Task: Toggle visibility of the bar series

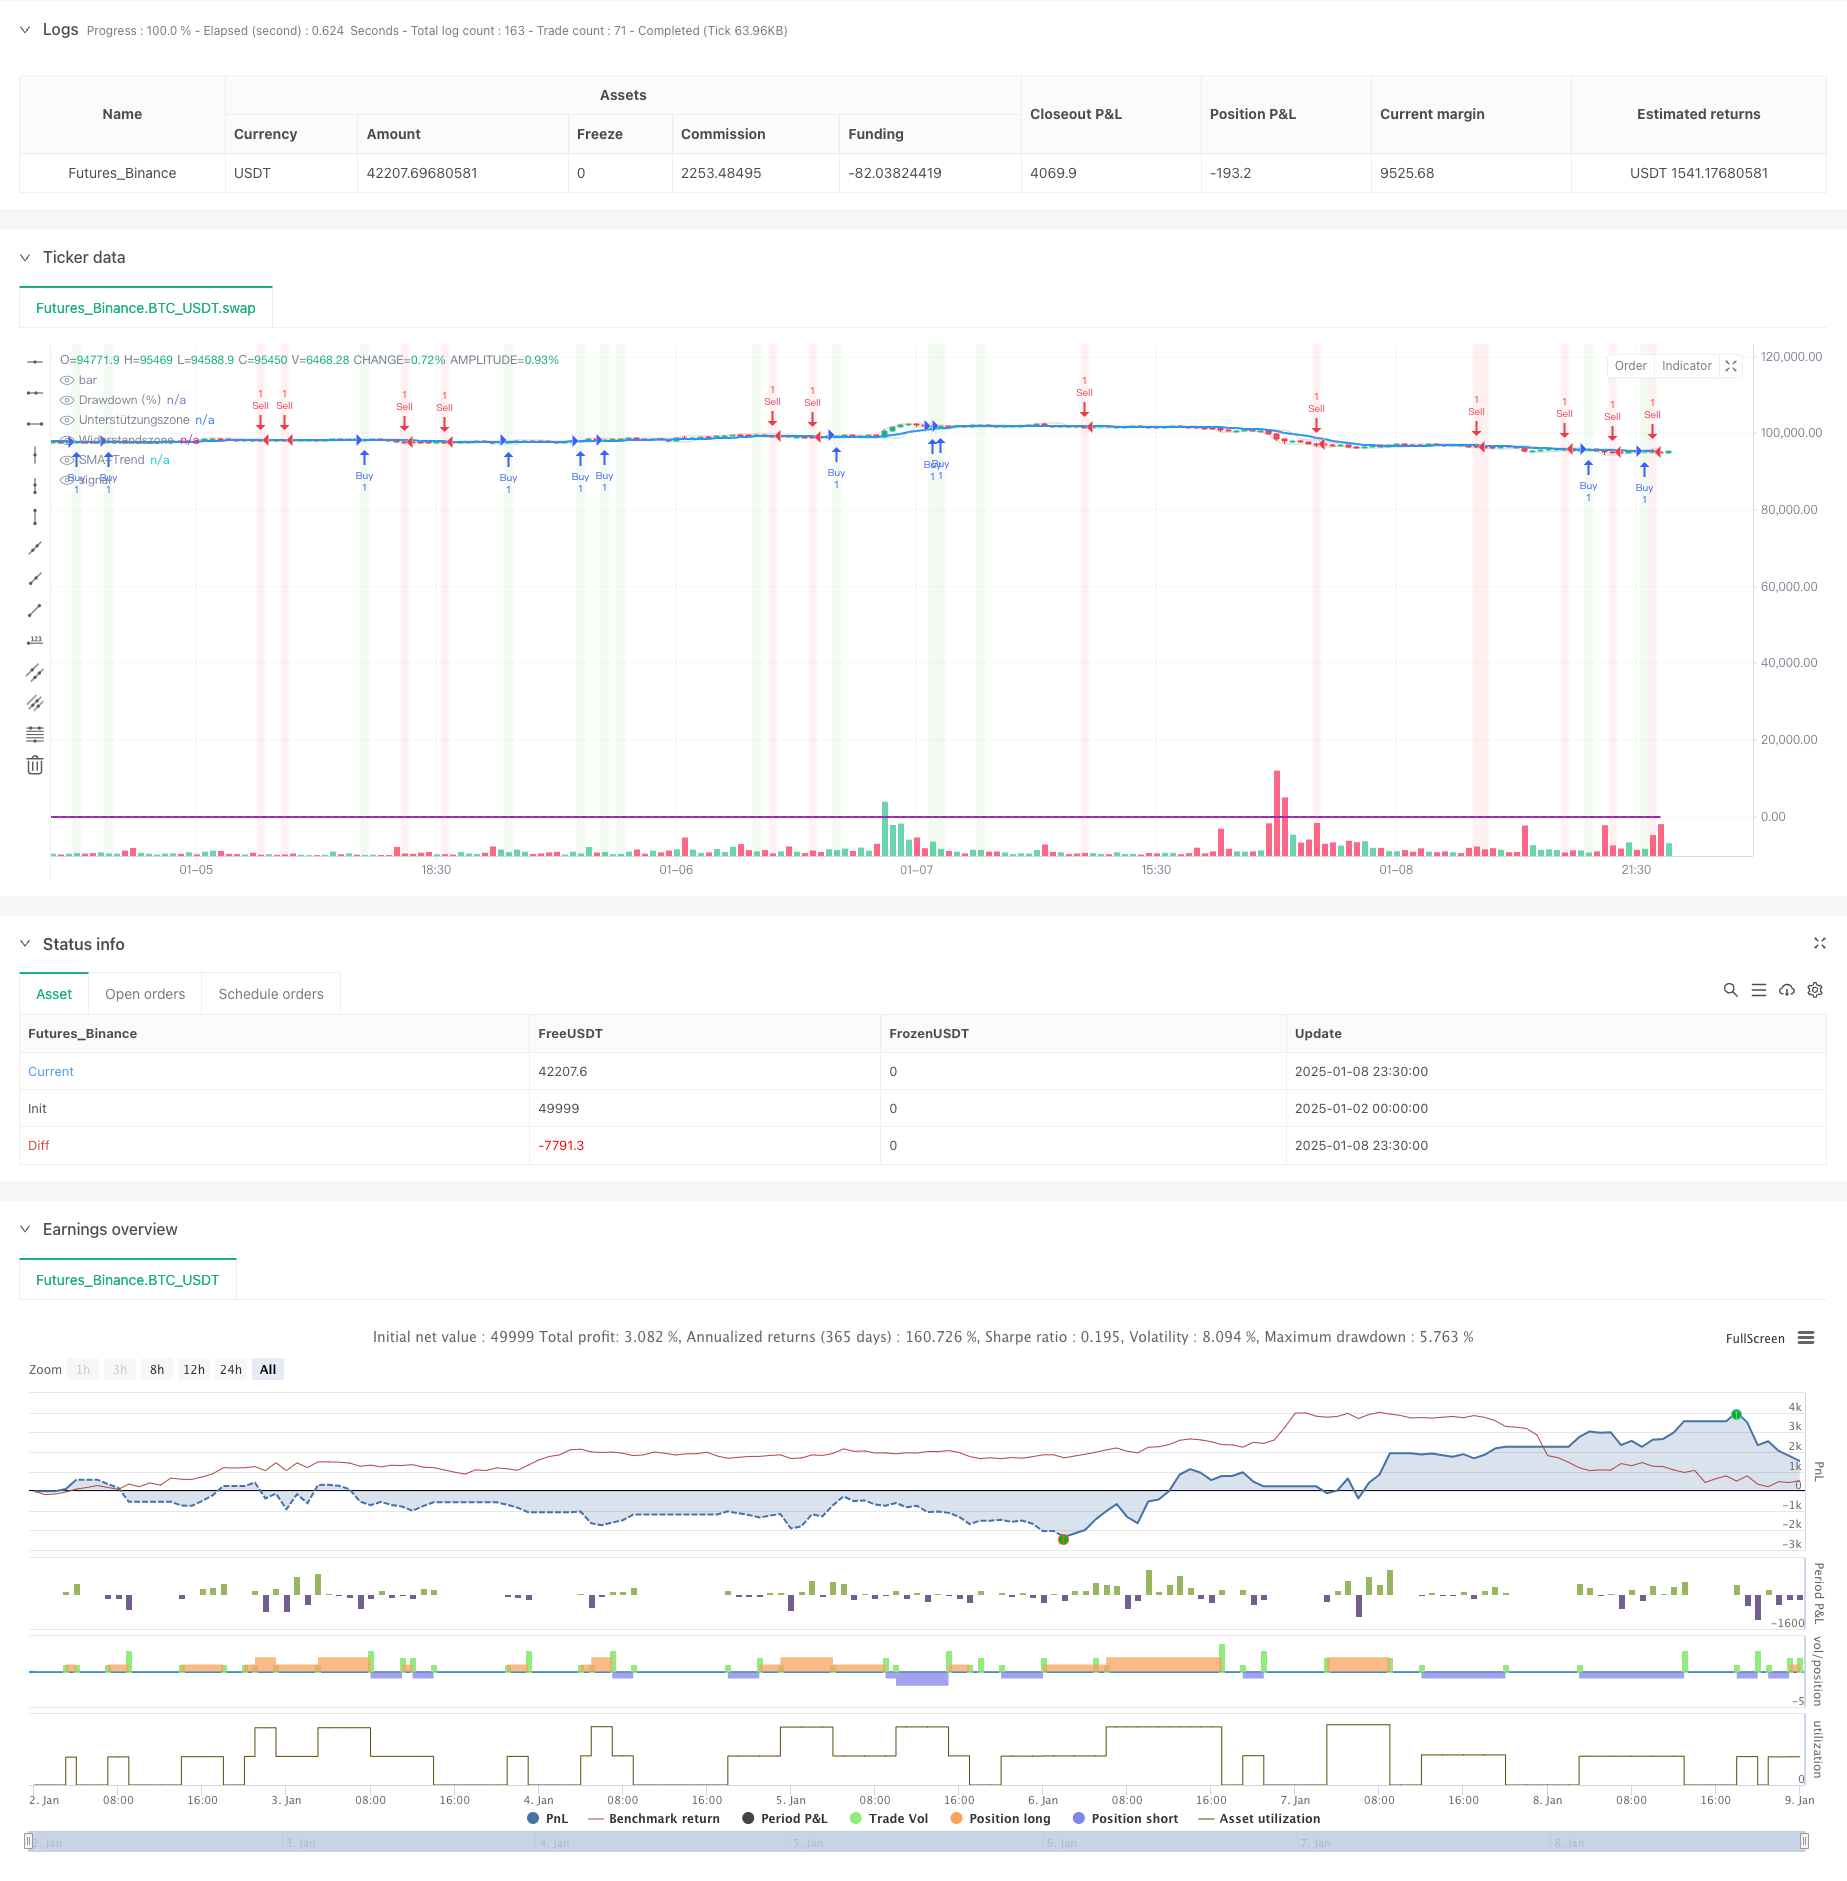Action: [67, 380]
